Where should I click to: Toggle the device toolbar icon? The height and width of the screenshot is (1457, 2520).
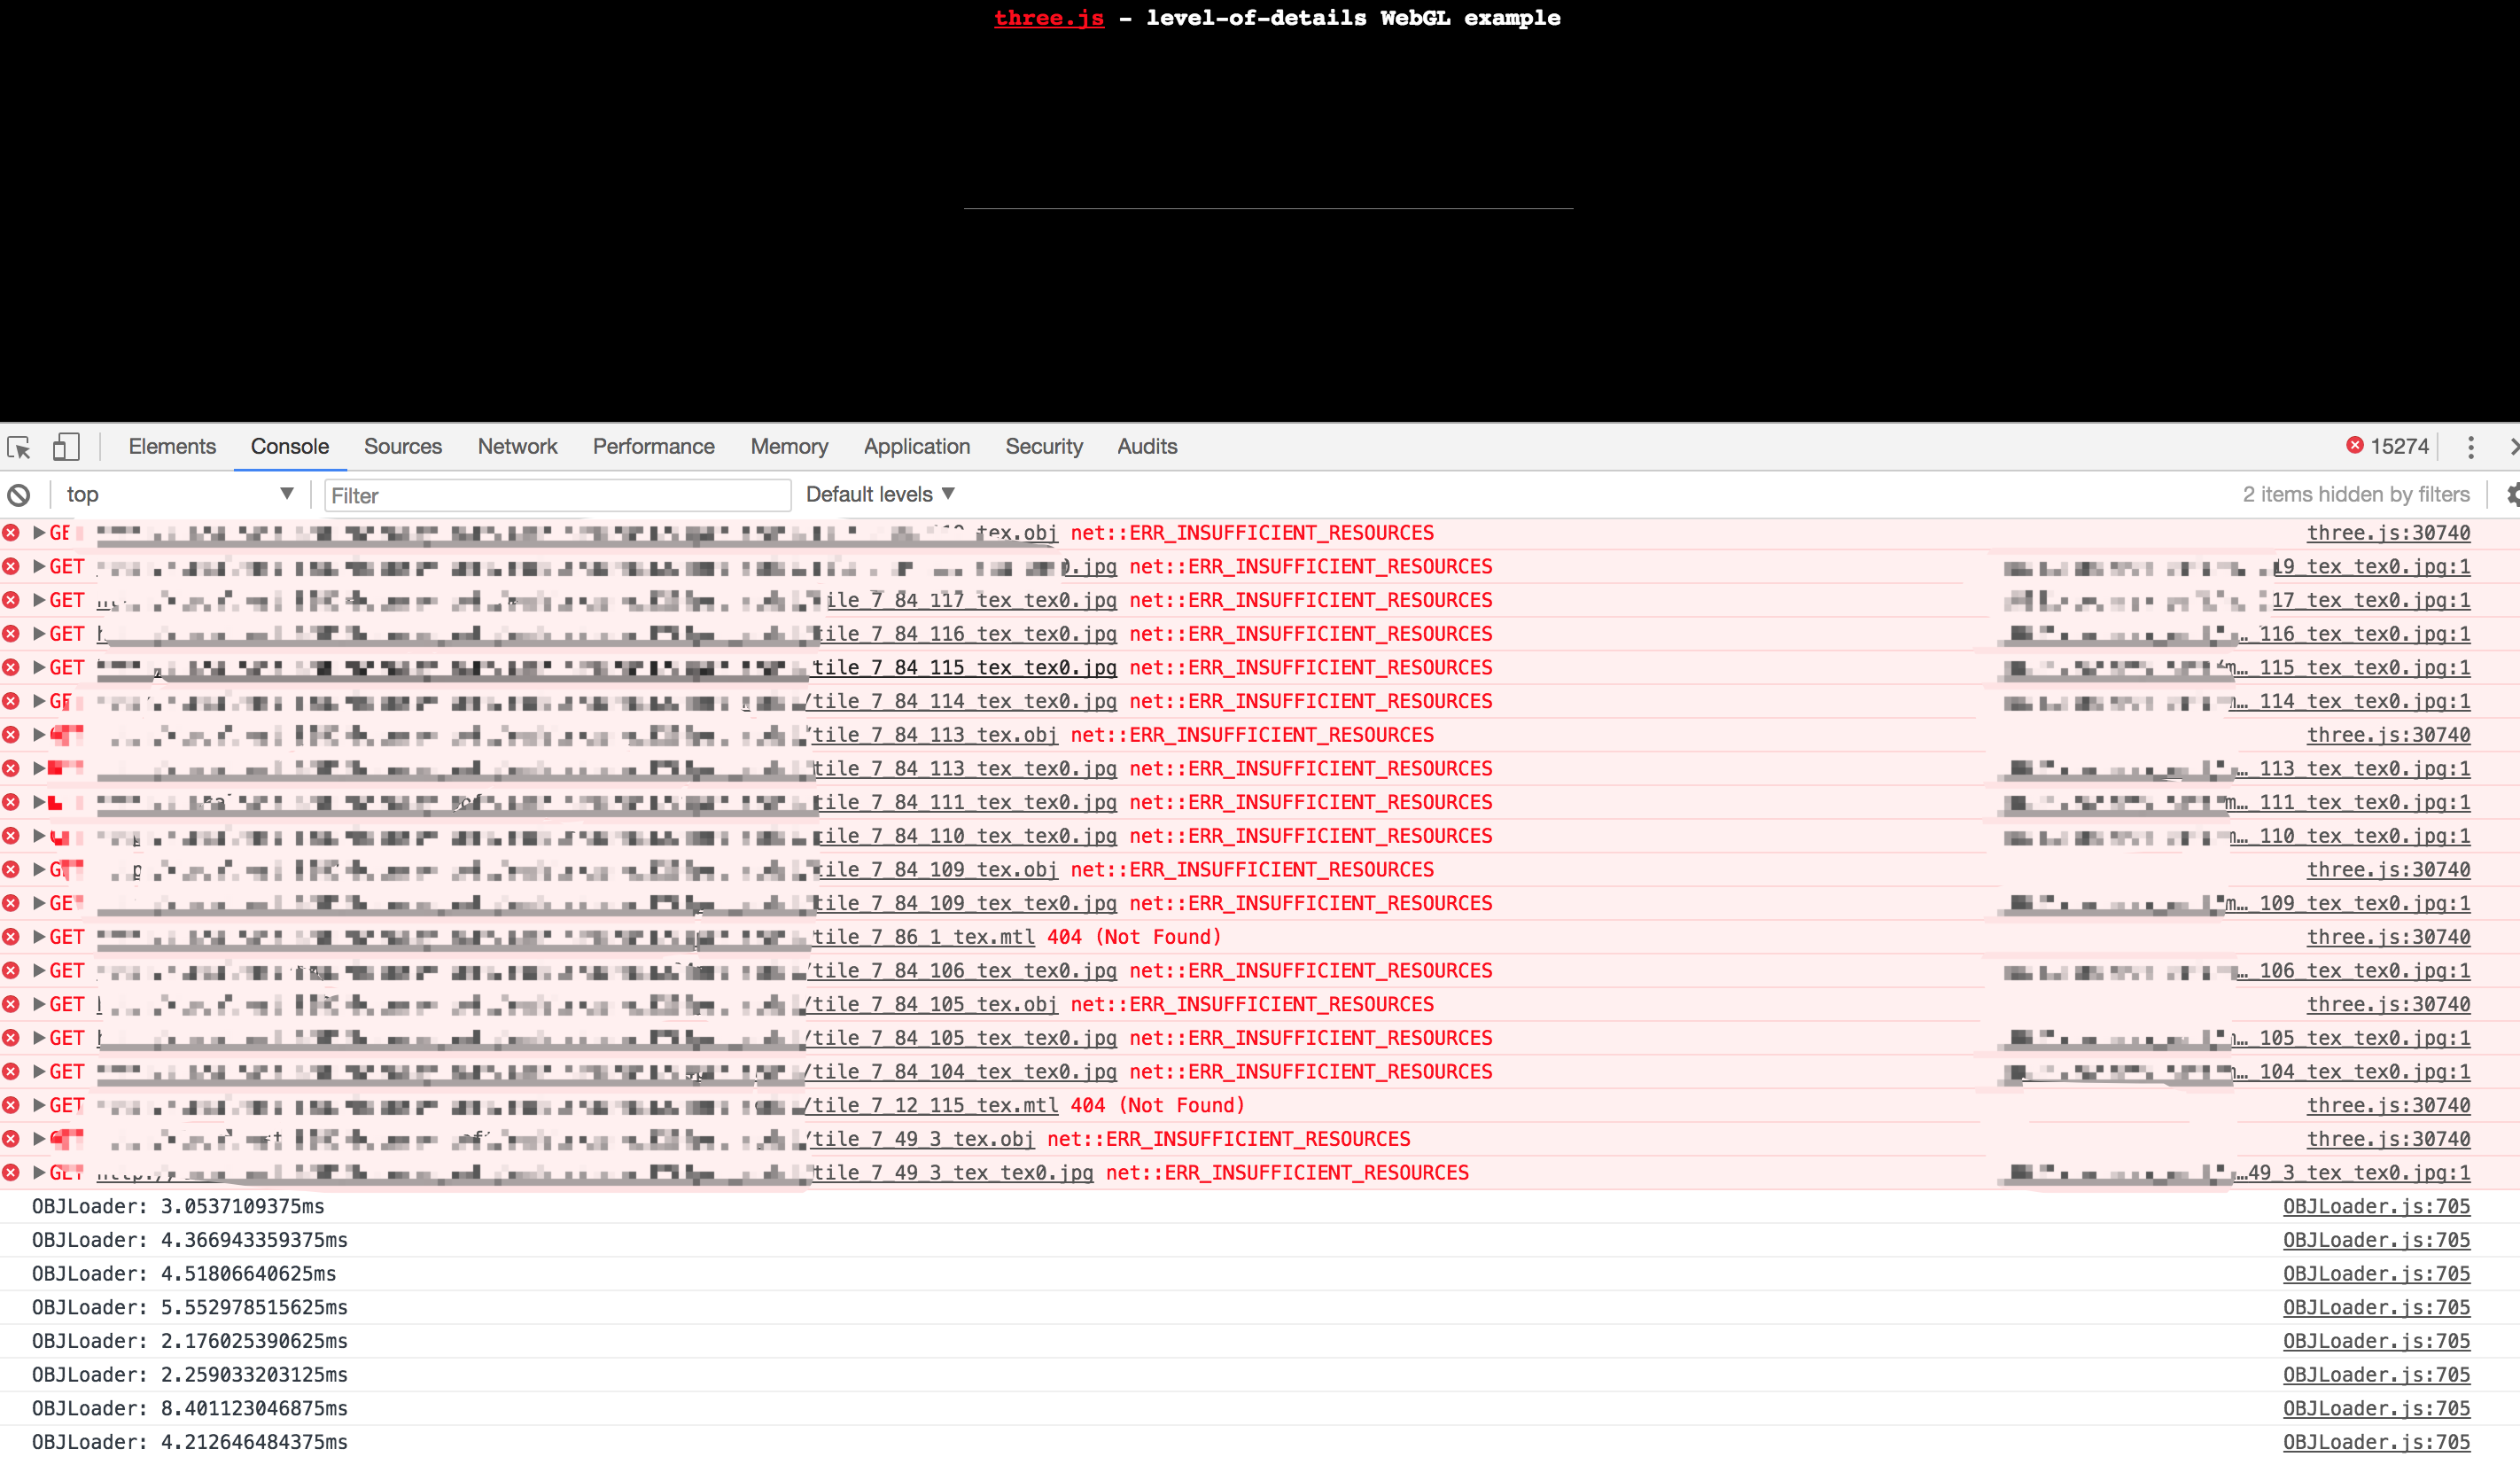point(66,447)
